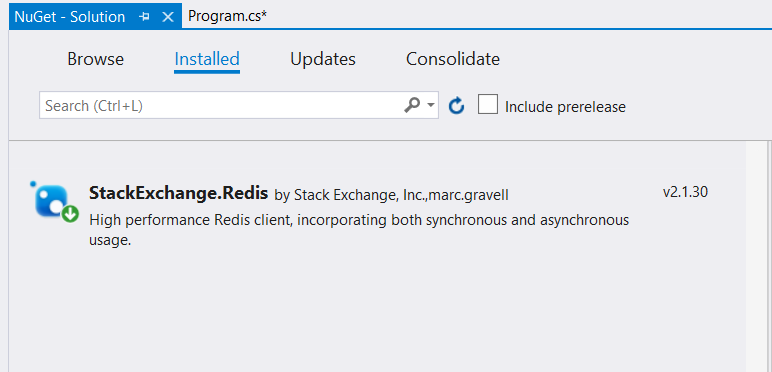Click the StackExchange.Redis package icon
772x372 pixels.
(x=51, y=201)
